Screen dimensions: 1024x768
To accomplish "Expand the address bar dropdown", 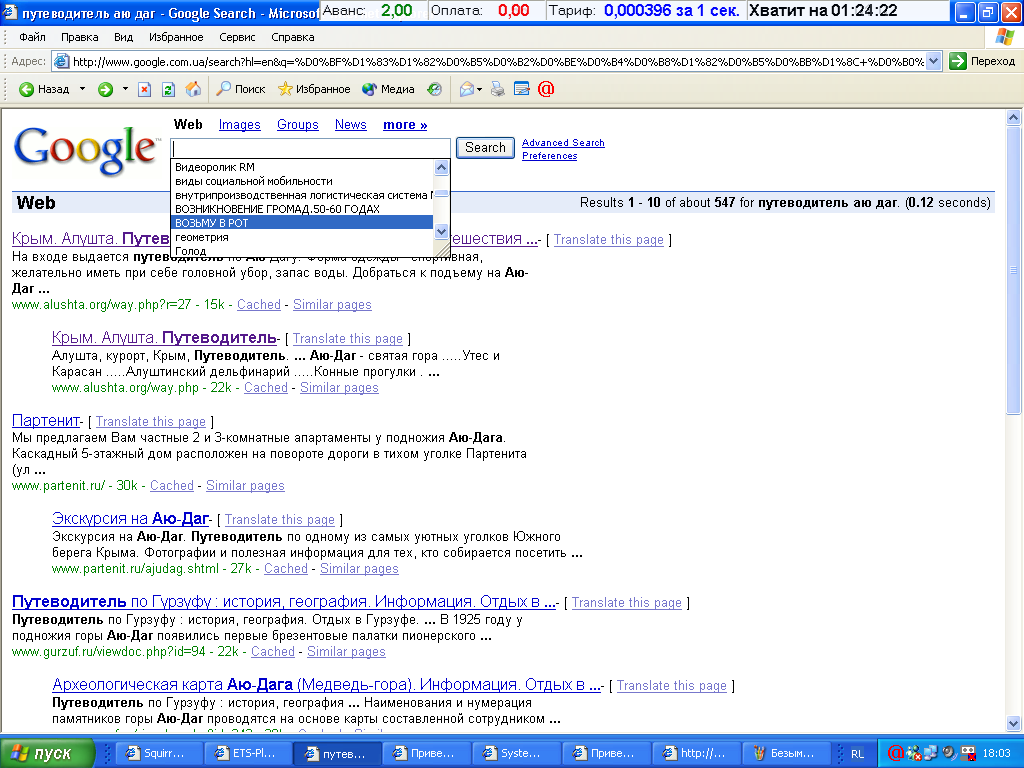I will [x=934, y=61].
